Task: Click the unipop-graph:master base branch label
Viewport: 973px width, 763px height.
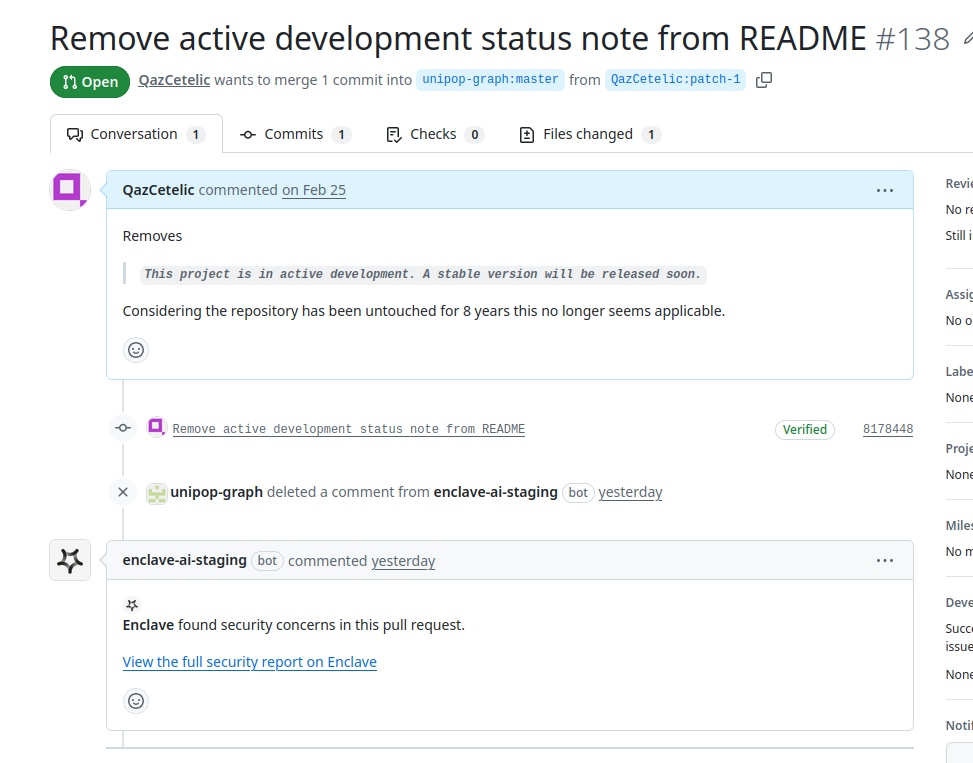Action: [490, 80]
